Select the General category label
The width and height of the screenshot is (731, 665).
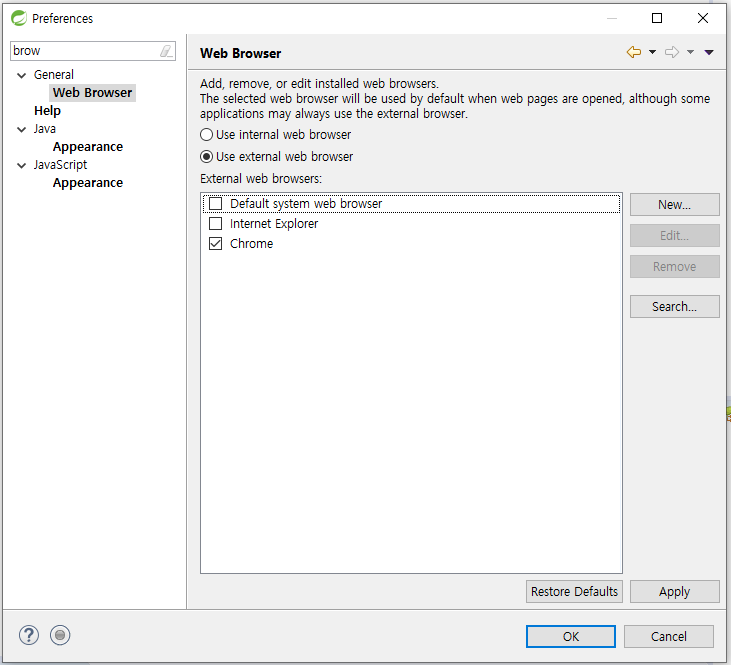pos(54,75)
